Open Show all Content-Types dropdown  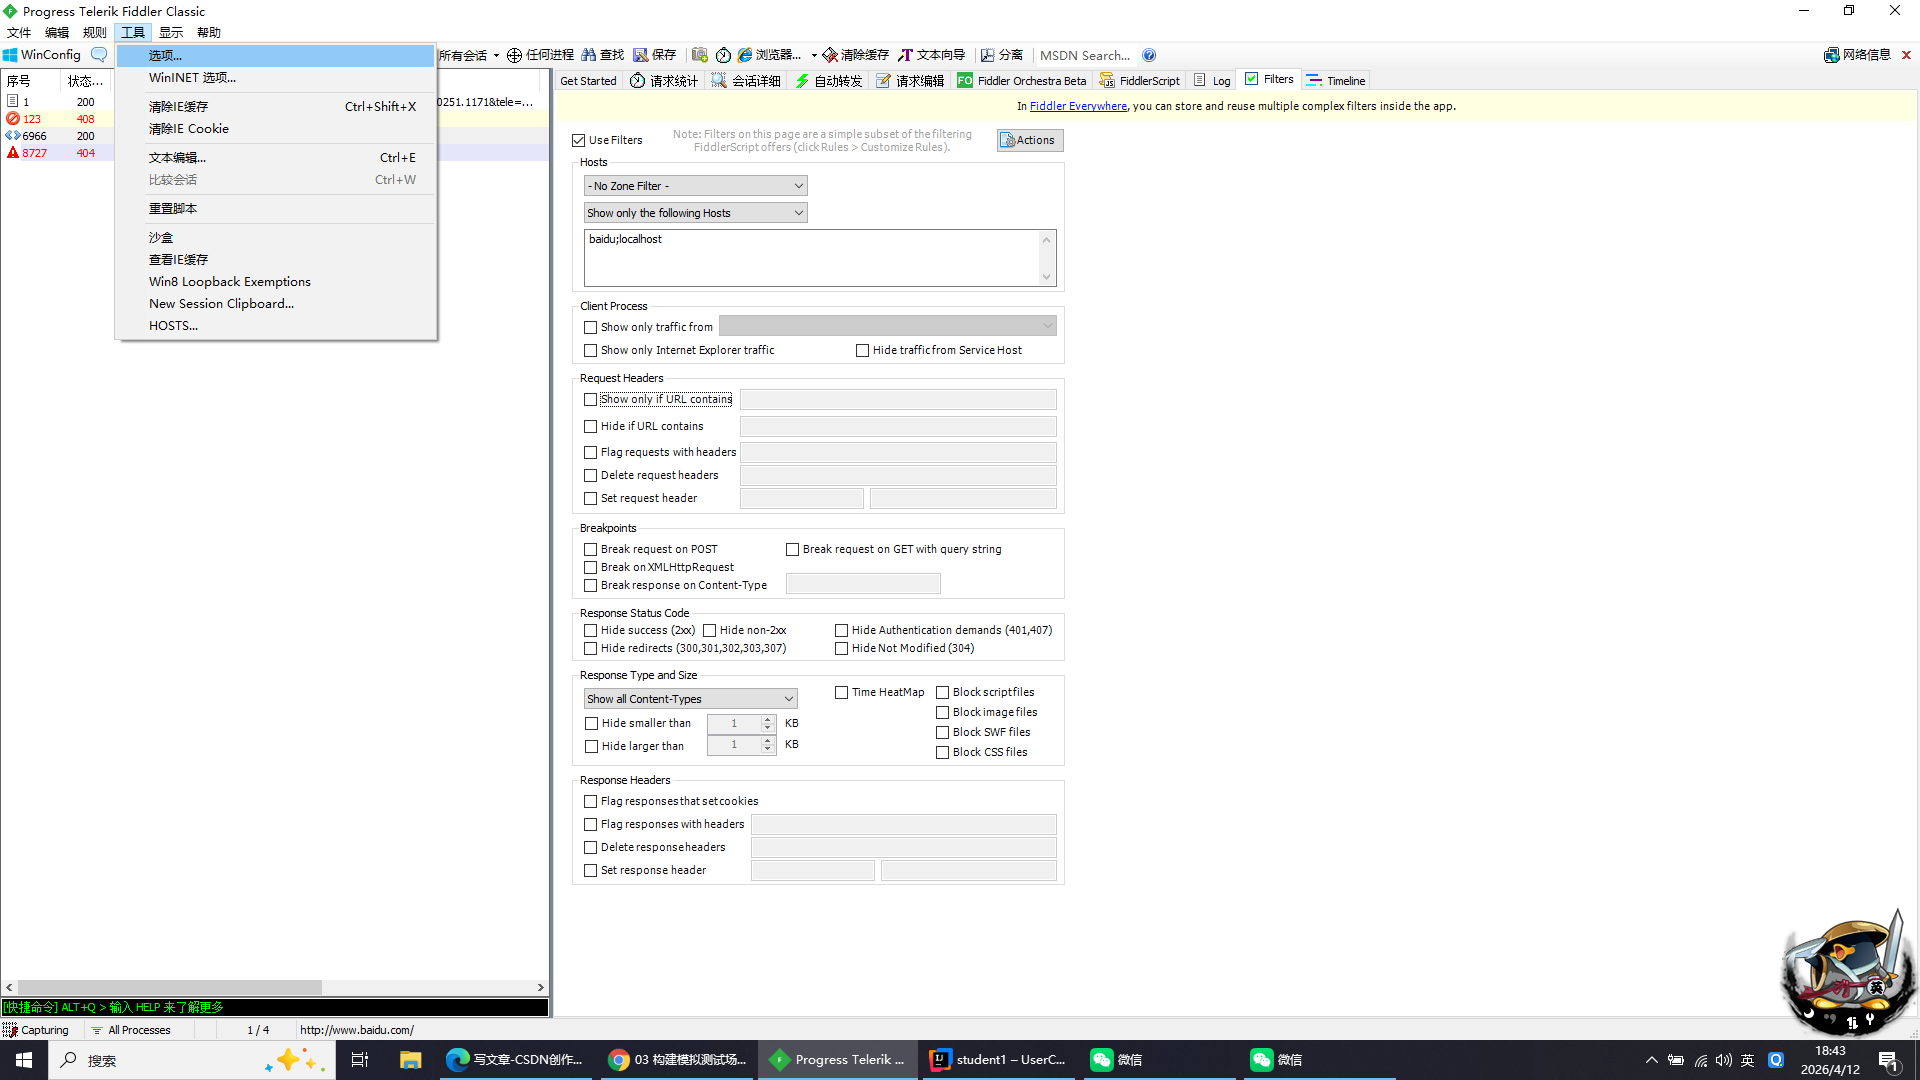pos(690,699)
